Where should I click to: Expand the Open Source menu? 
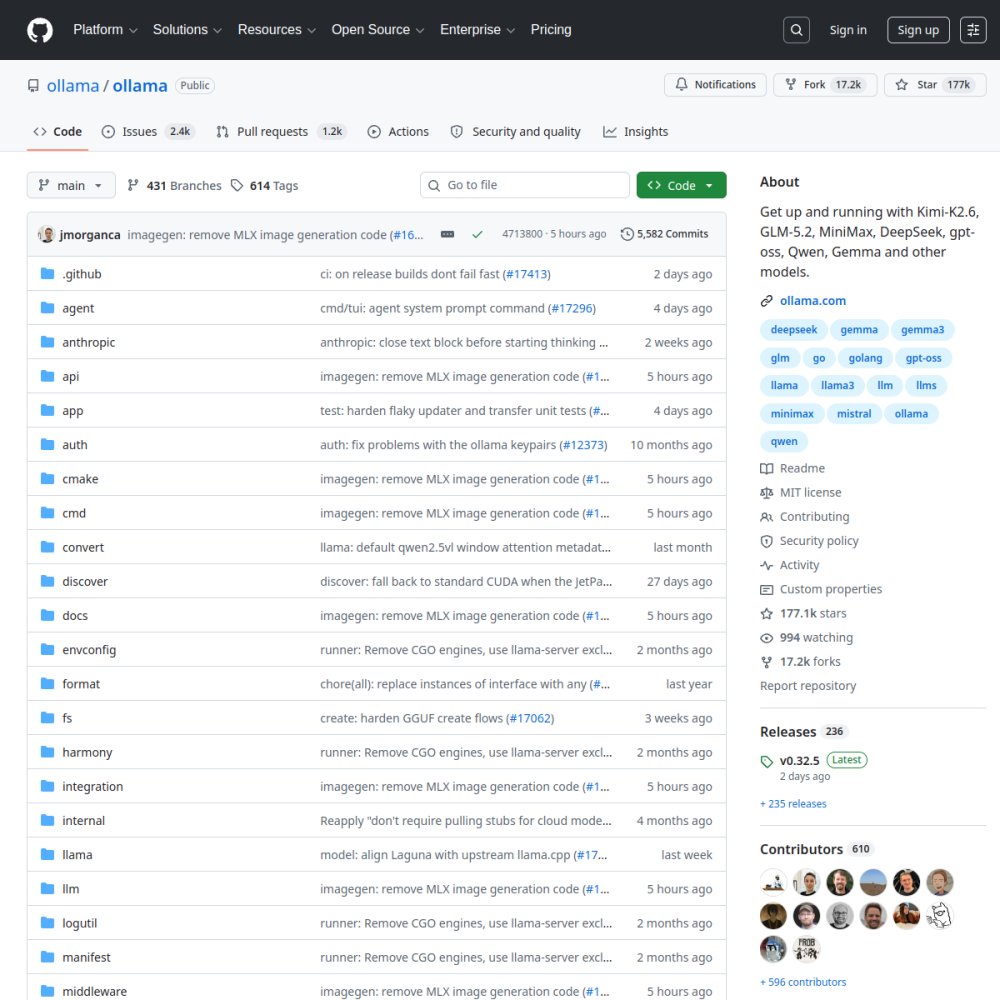point(378,30)
